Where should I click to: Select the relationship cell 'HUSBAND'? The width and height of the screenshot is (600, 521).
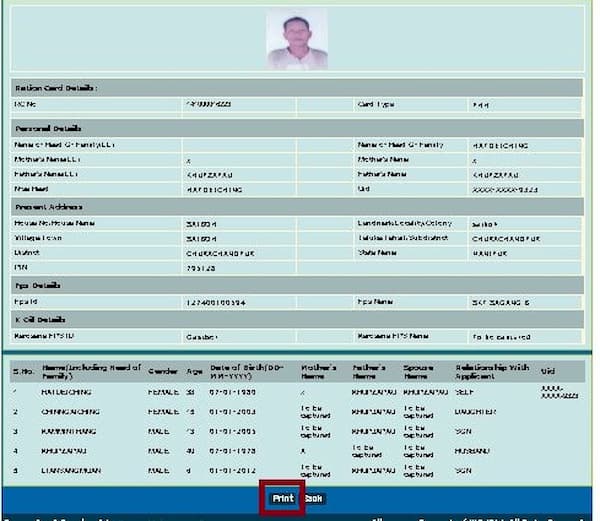[x=473, y=451]
